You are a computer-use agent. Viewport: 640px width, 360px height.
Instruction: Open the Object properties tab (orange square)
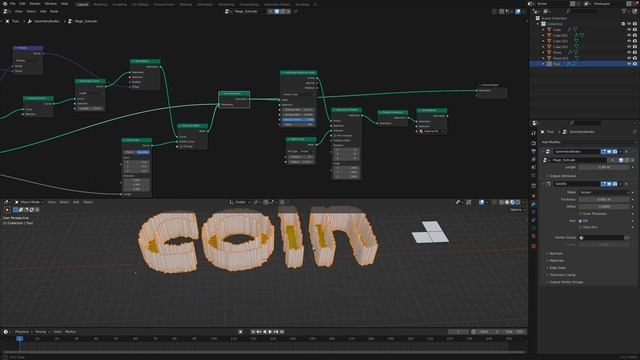(533, 196)
